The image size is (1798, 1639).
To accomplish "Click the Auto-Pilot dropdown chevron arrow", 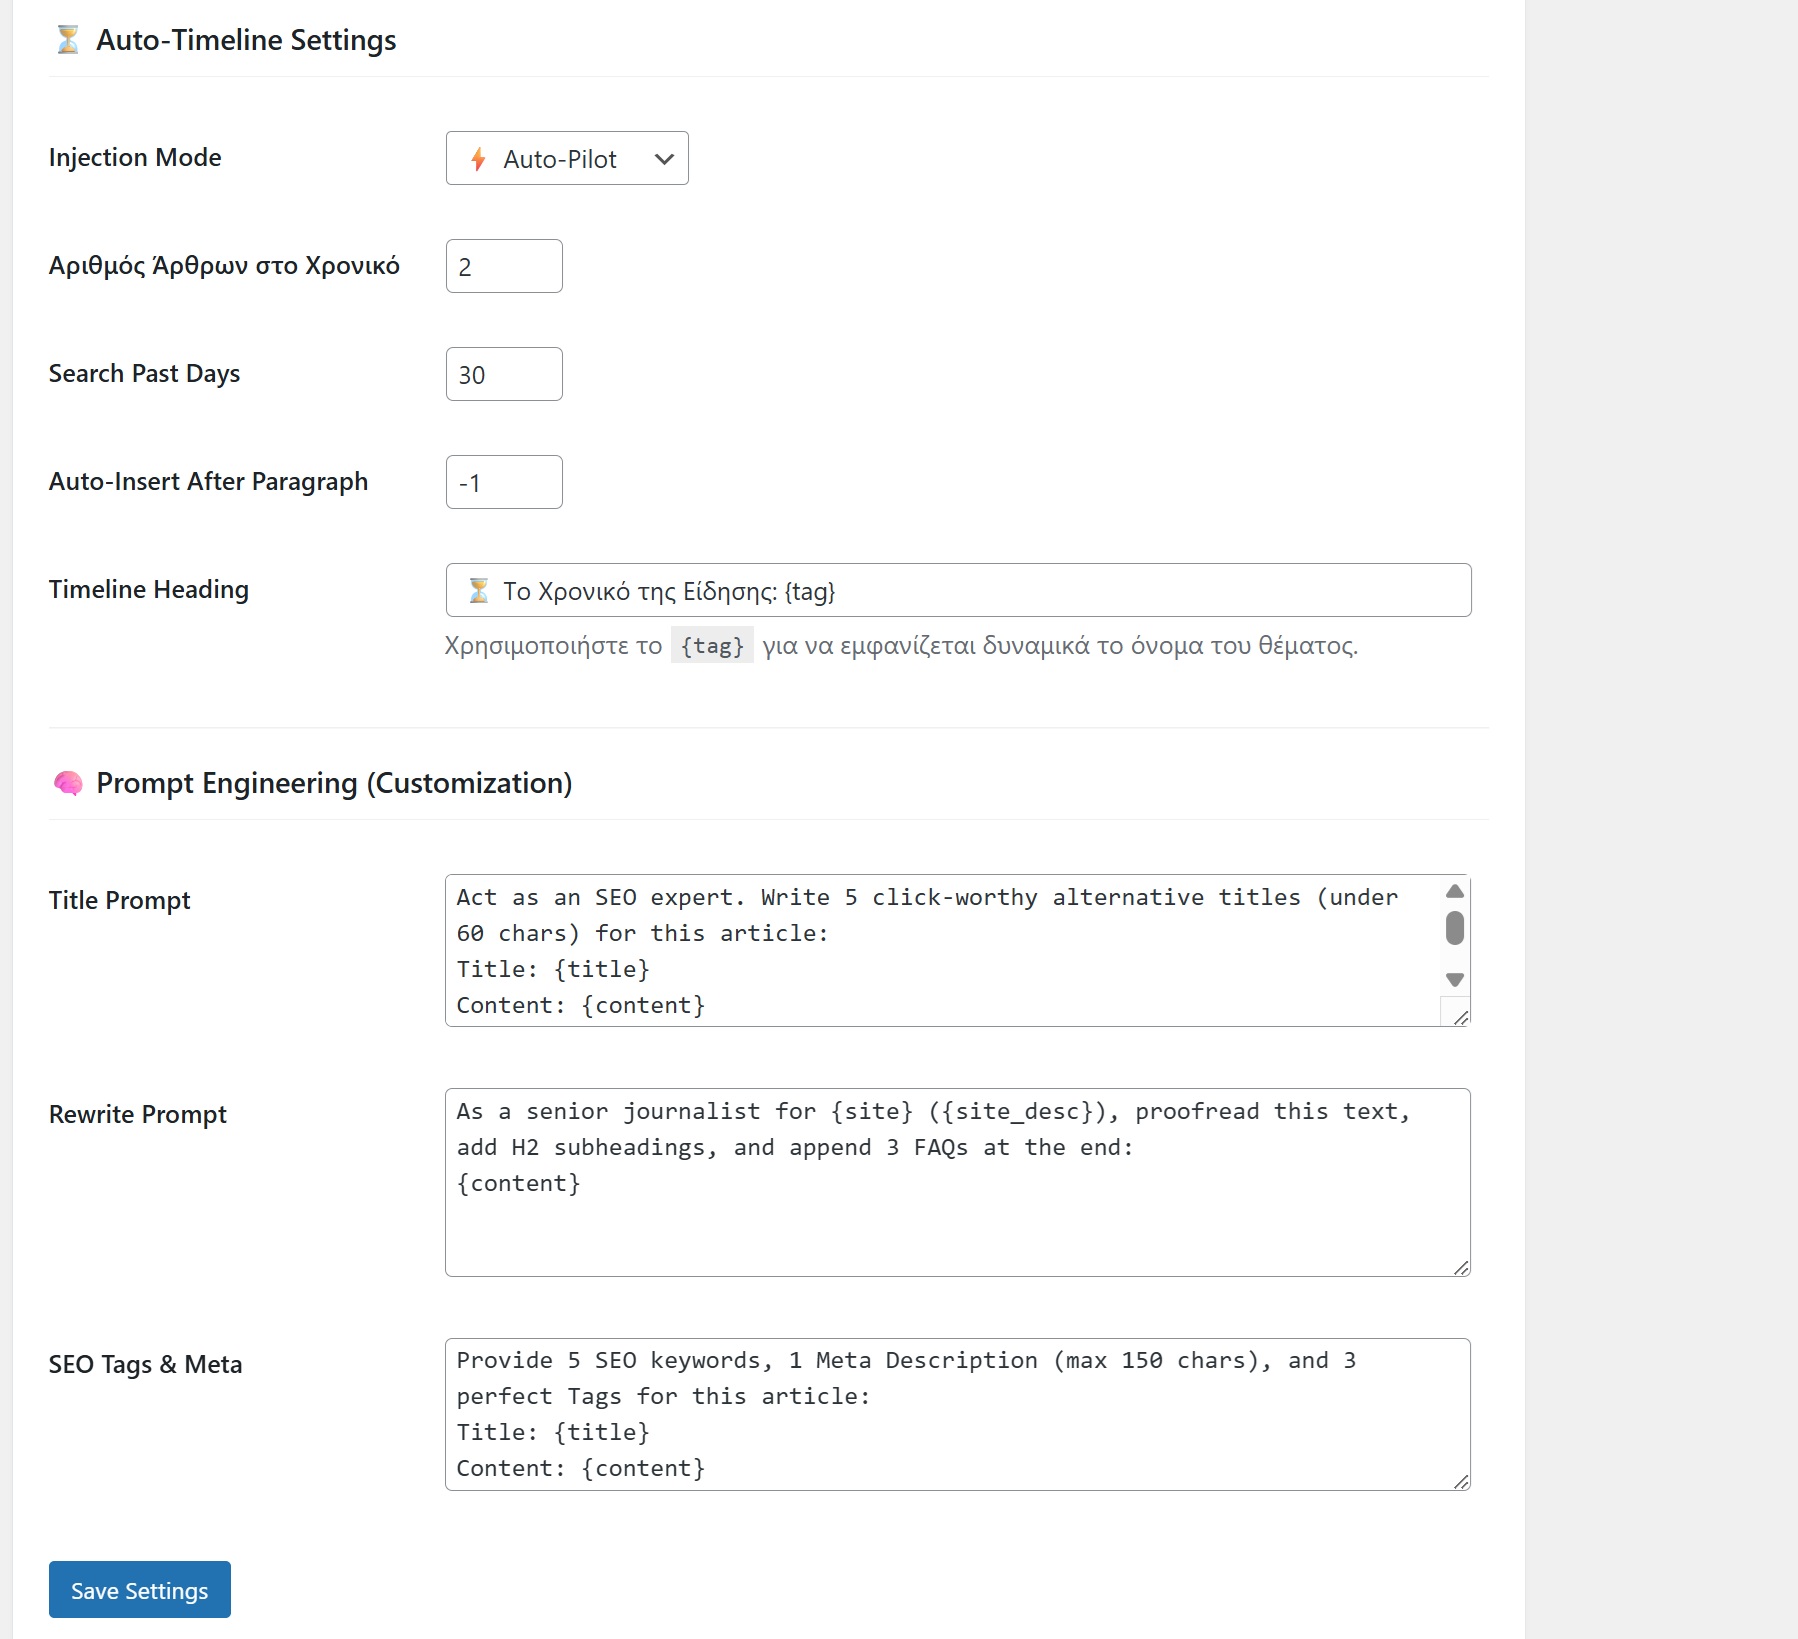I will 664,159.
